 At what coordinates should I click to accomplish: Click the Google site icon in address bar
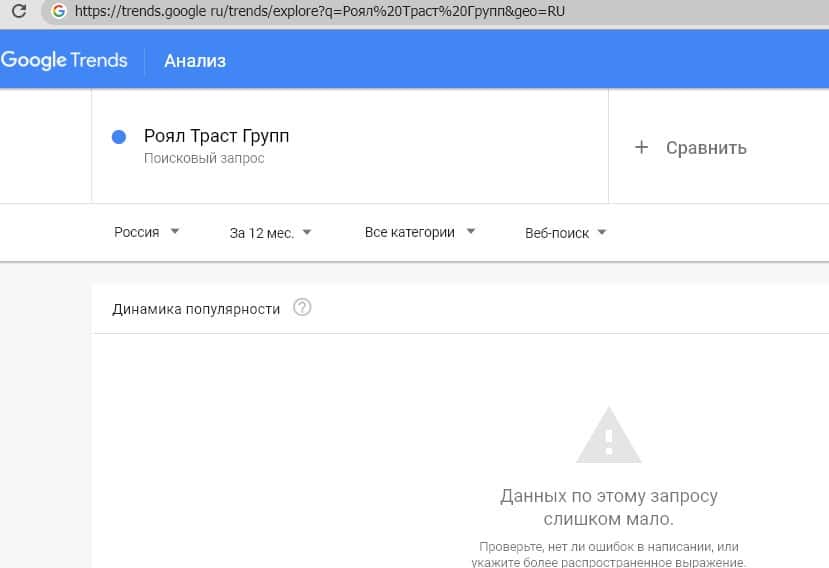click(x=58, y=12)
